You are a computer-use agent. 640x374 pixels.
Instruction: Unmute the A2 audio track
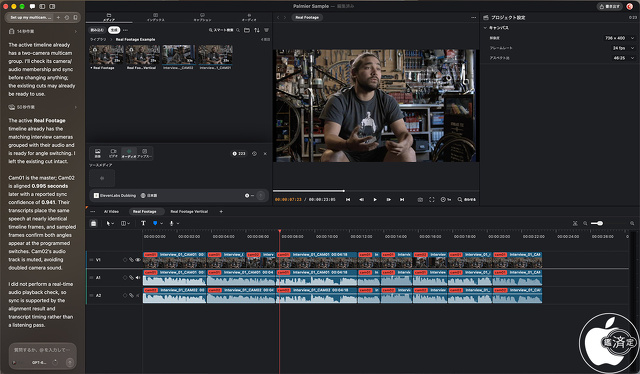(138, 295)
